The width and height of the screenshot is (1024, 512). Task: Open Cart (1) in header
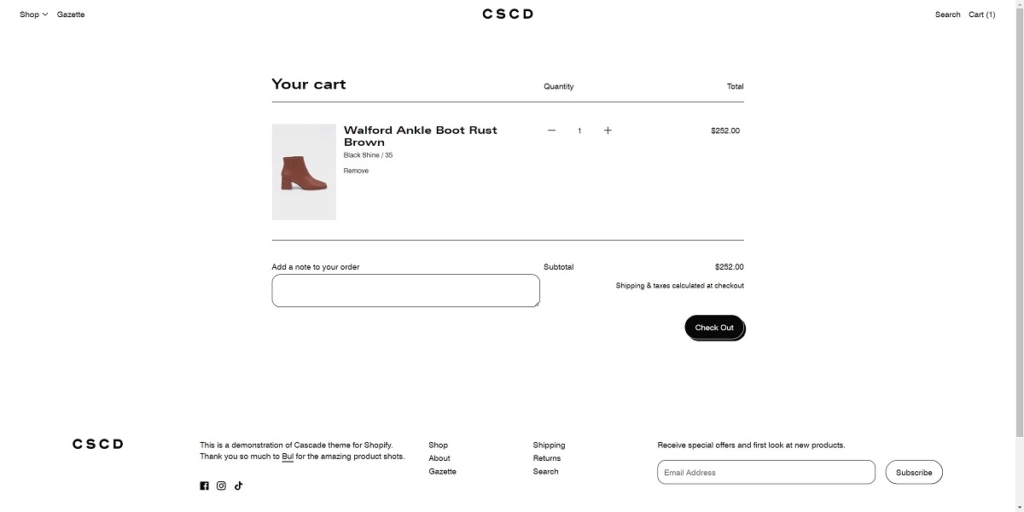pyautogui.click(x=982, y=15)
